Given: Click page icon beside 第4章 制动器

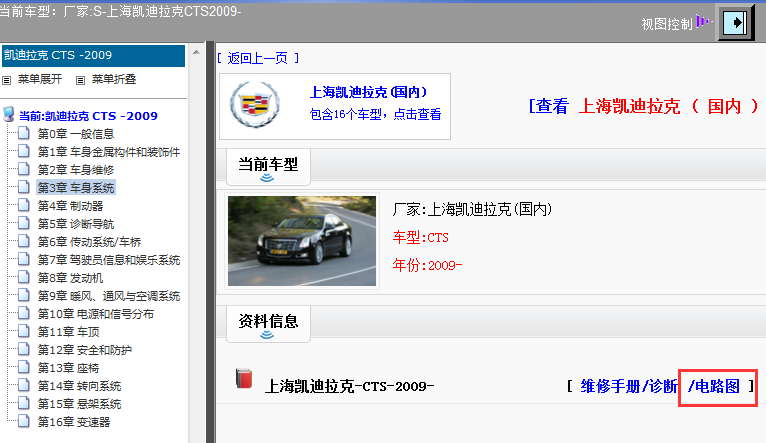Looking at the screenshot, I should [23, 205].
